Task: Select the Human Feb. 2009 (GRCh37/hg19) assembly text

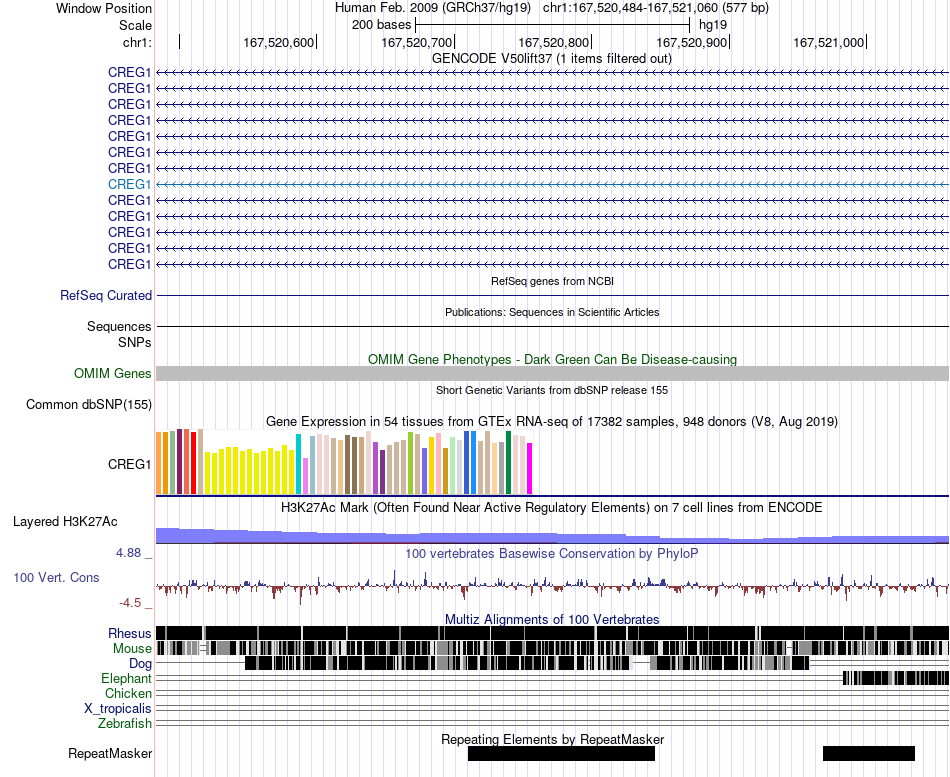Action: [433, 8]
